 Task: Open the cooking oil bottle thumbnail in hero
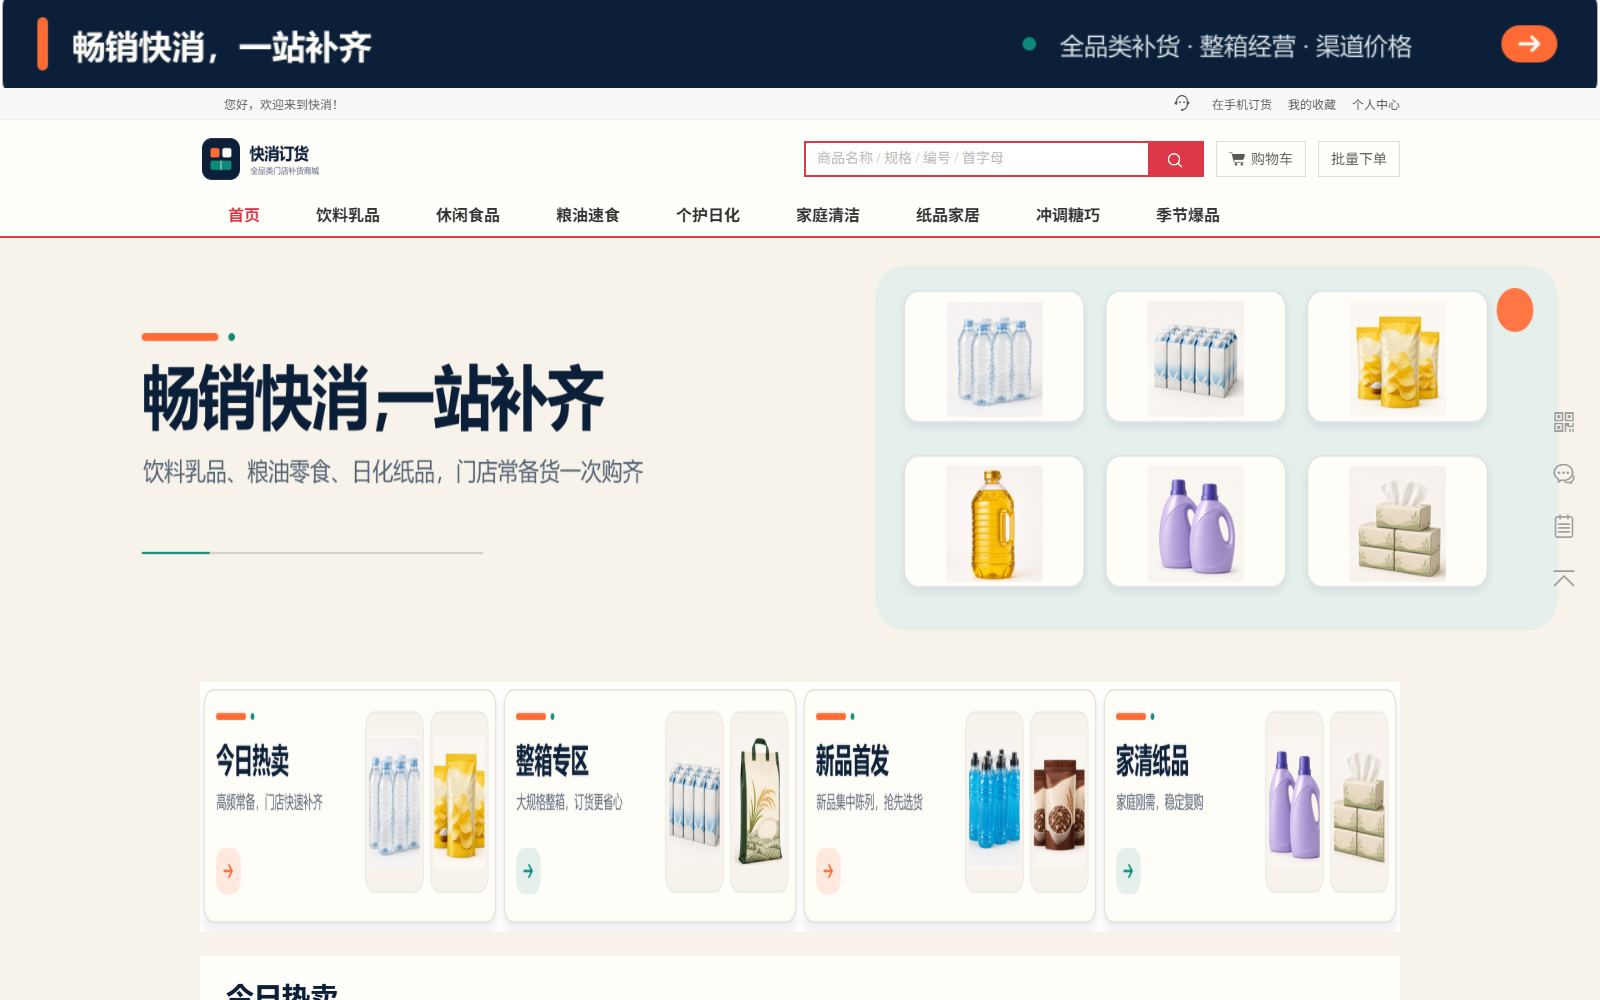pos(994,522)
